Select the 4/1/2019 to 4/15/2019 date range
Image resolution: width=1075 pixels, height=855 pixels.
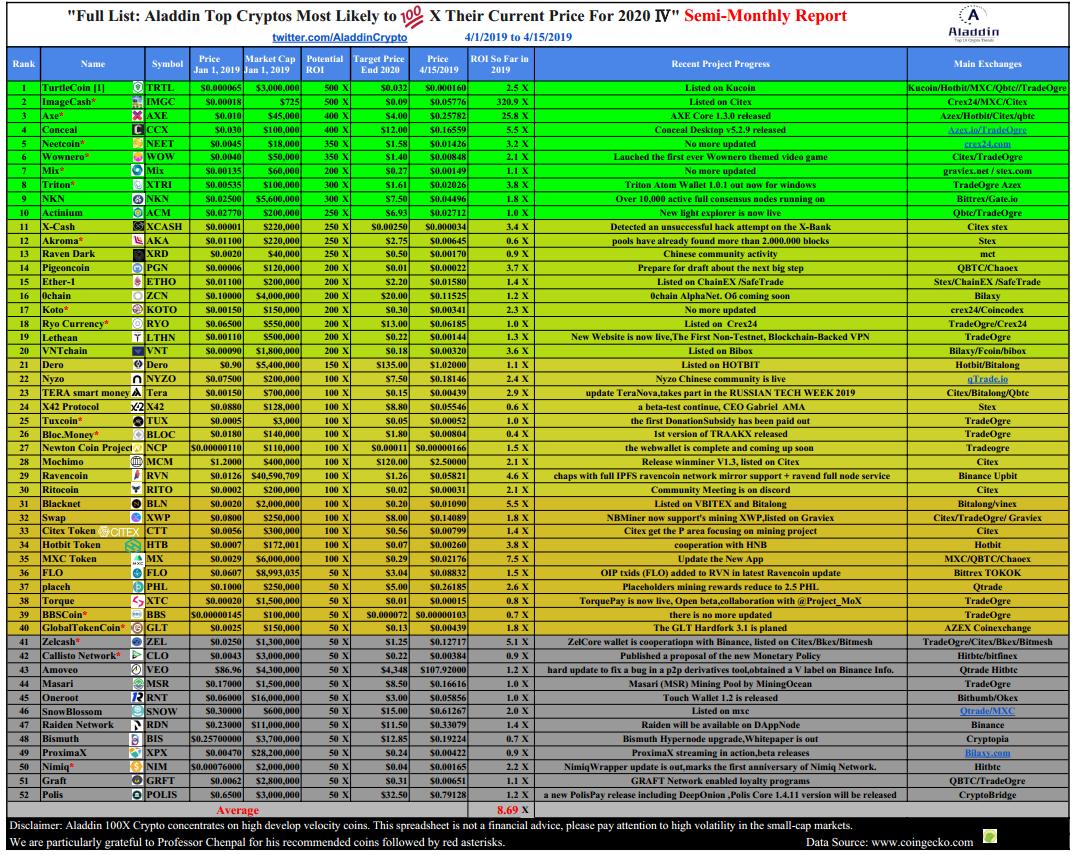[518, 38]
